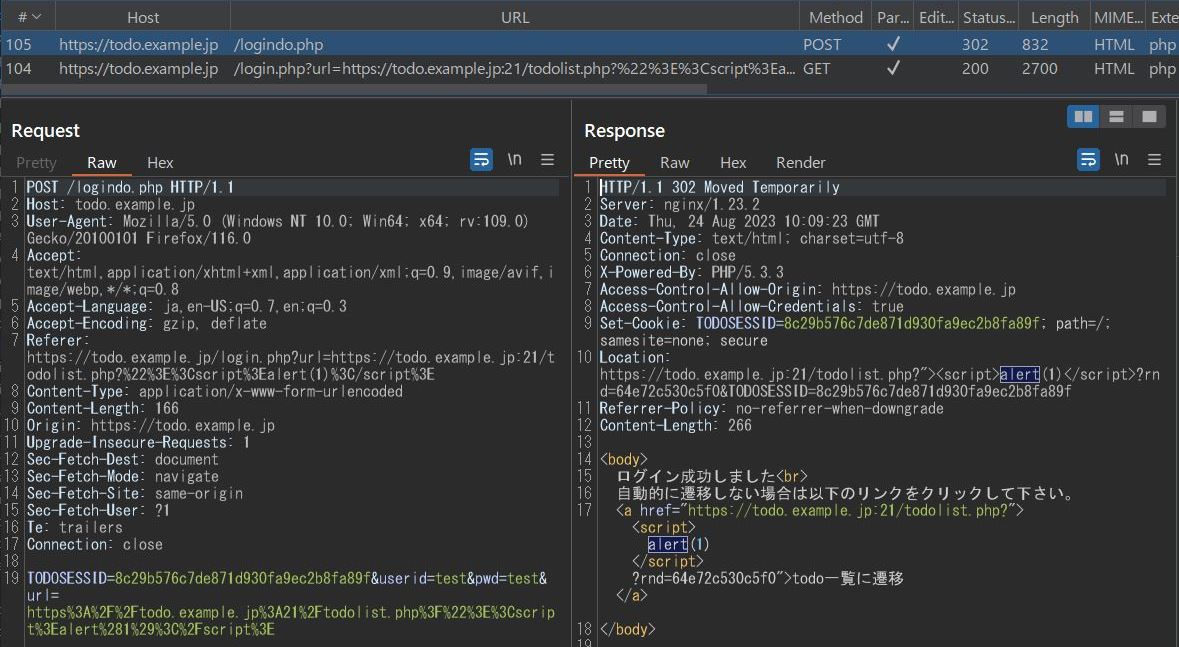The height and width of the screenshot is (647, 1179).
Task: Click the Te: trailers request header
Action: click(x=74, y=527)
